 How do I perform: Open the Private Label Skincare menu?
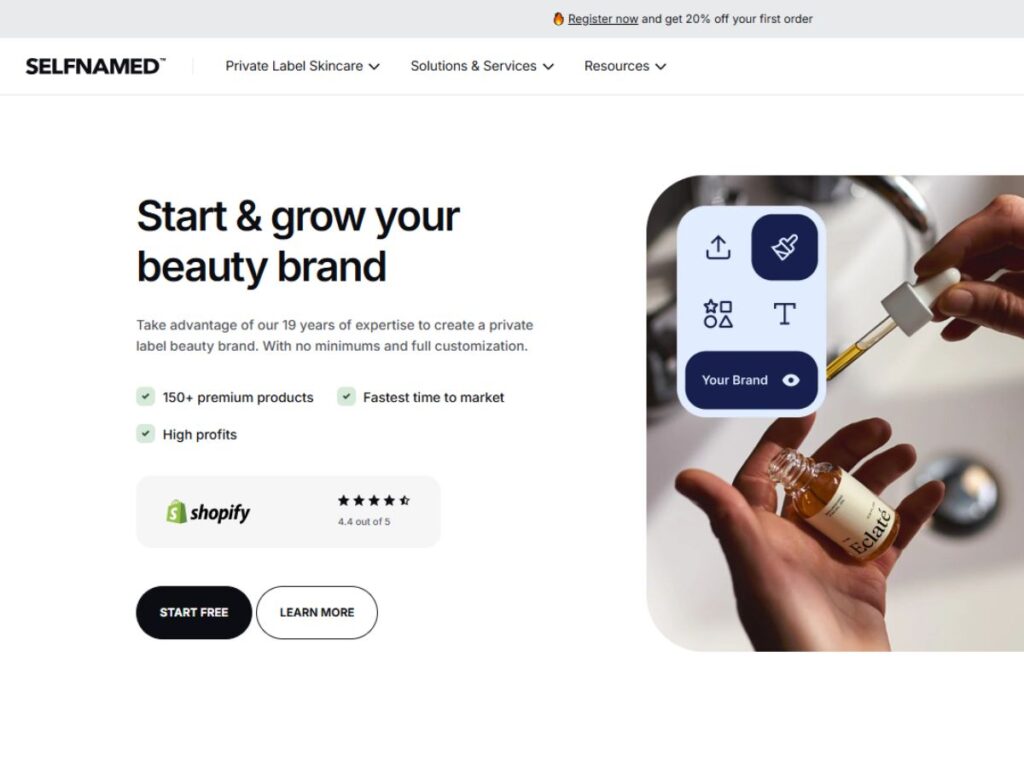coord(294,66)
